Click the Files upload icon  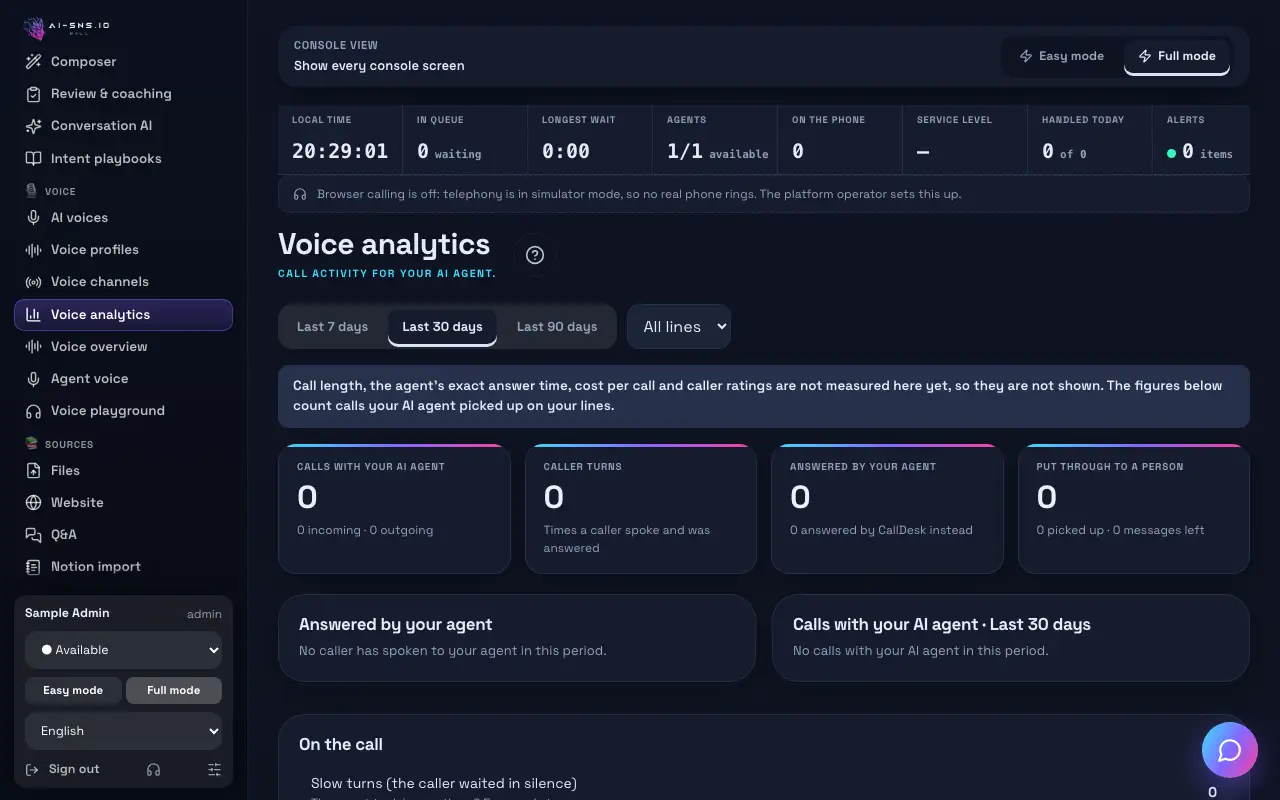33,471
